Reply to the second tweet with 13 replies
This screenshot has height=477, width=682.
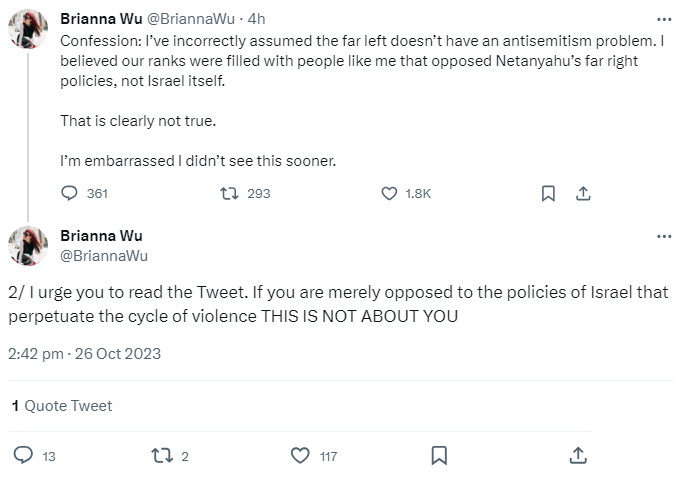coord(23,455)
